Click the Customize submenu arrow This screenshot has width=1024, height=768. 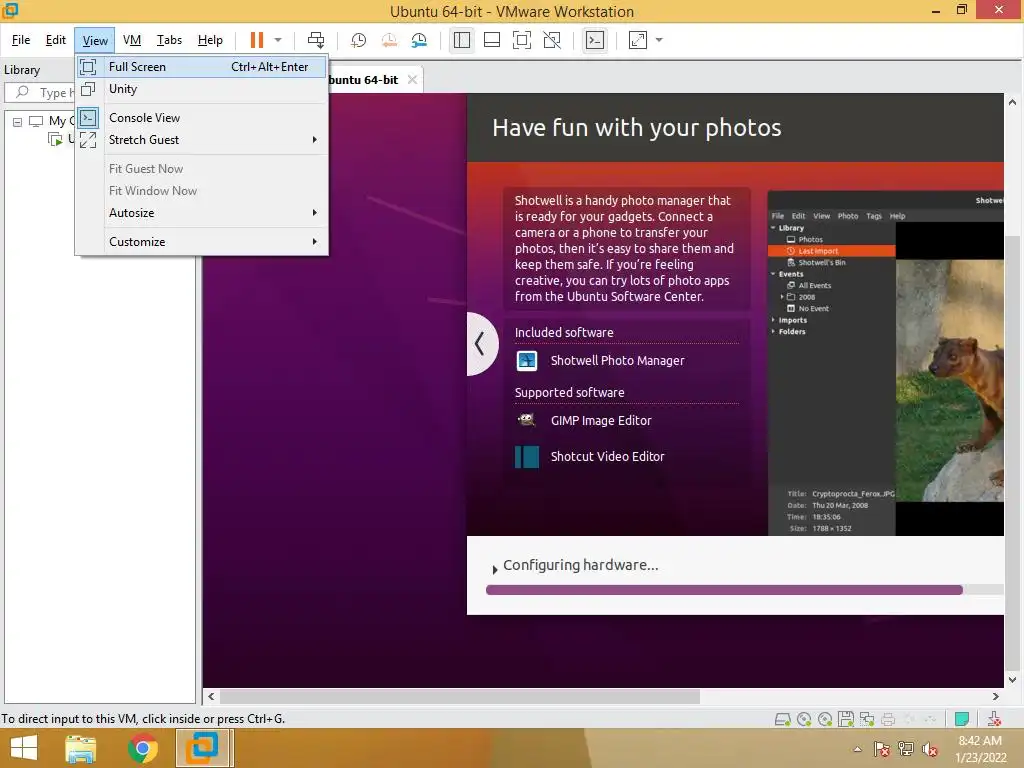315,242
